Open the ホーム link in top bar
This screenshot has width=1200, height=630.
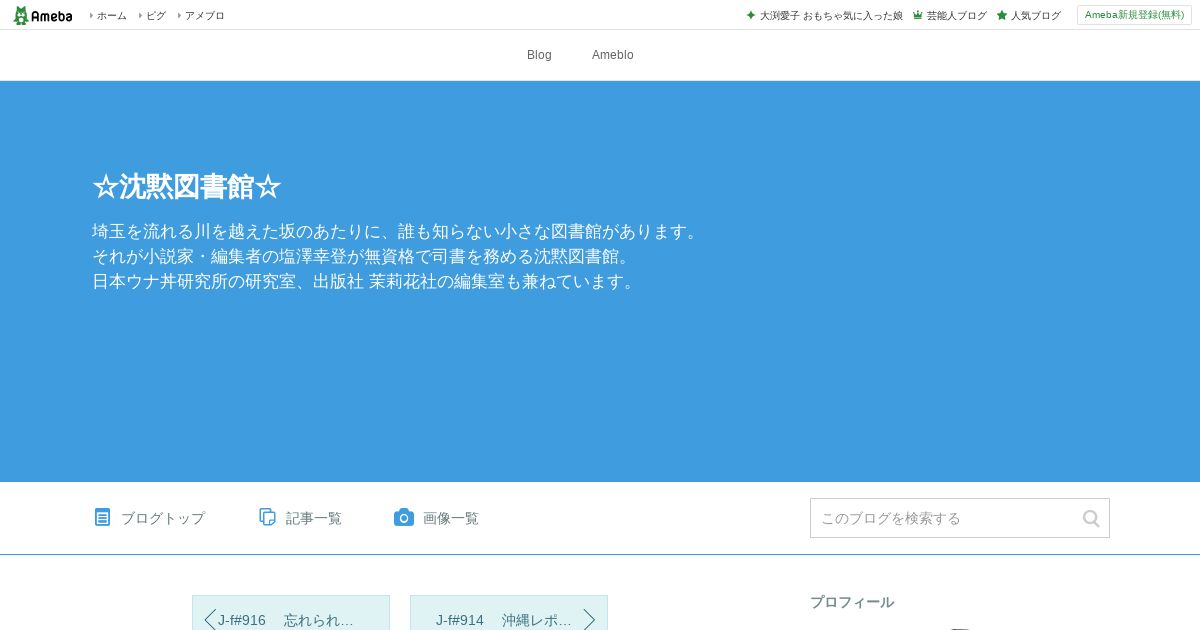(111, 15)
